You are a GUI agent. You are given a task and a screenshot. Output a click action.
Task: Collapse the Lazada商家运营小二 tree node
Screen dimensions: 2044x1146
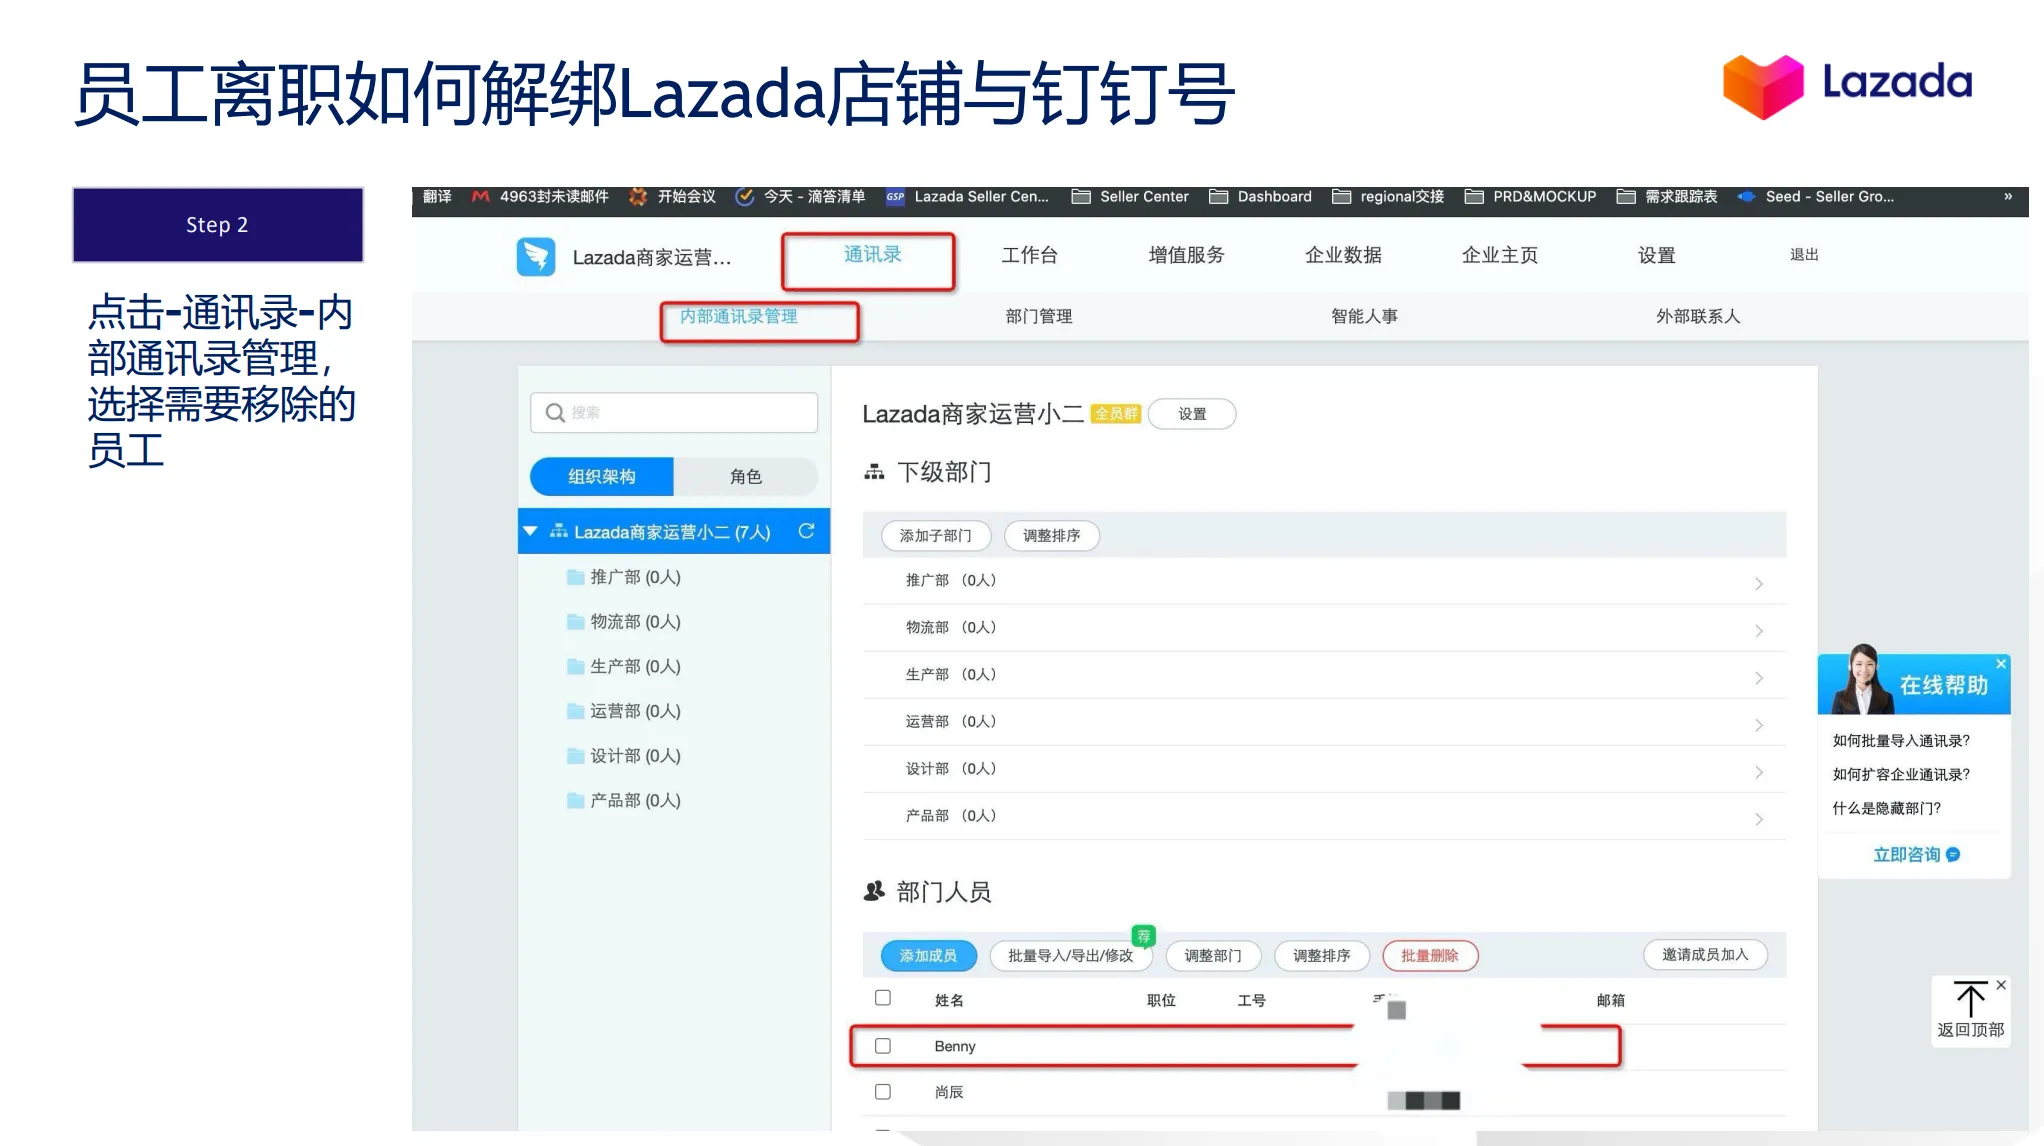pos(529,531)
